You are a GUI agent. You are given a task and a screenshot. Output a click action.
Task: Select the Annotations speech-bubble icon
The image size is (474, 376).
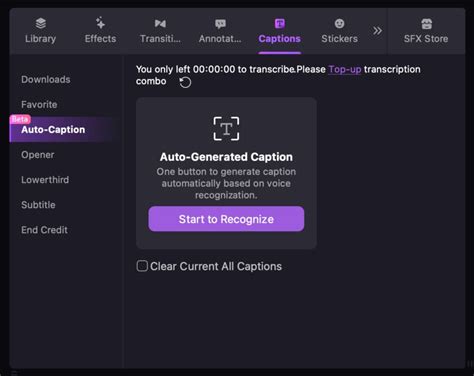tap(220, 24)
